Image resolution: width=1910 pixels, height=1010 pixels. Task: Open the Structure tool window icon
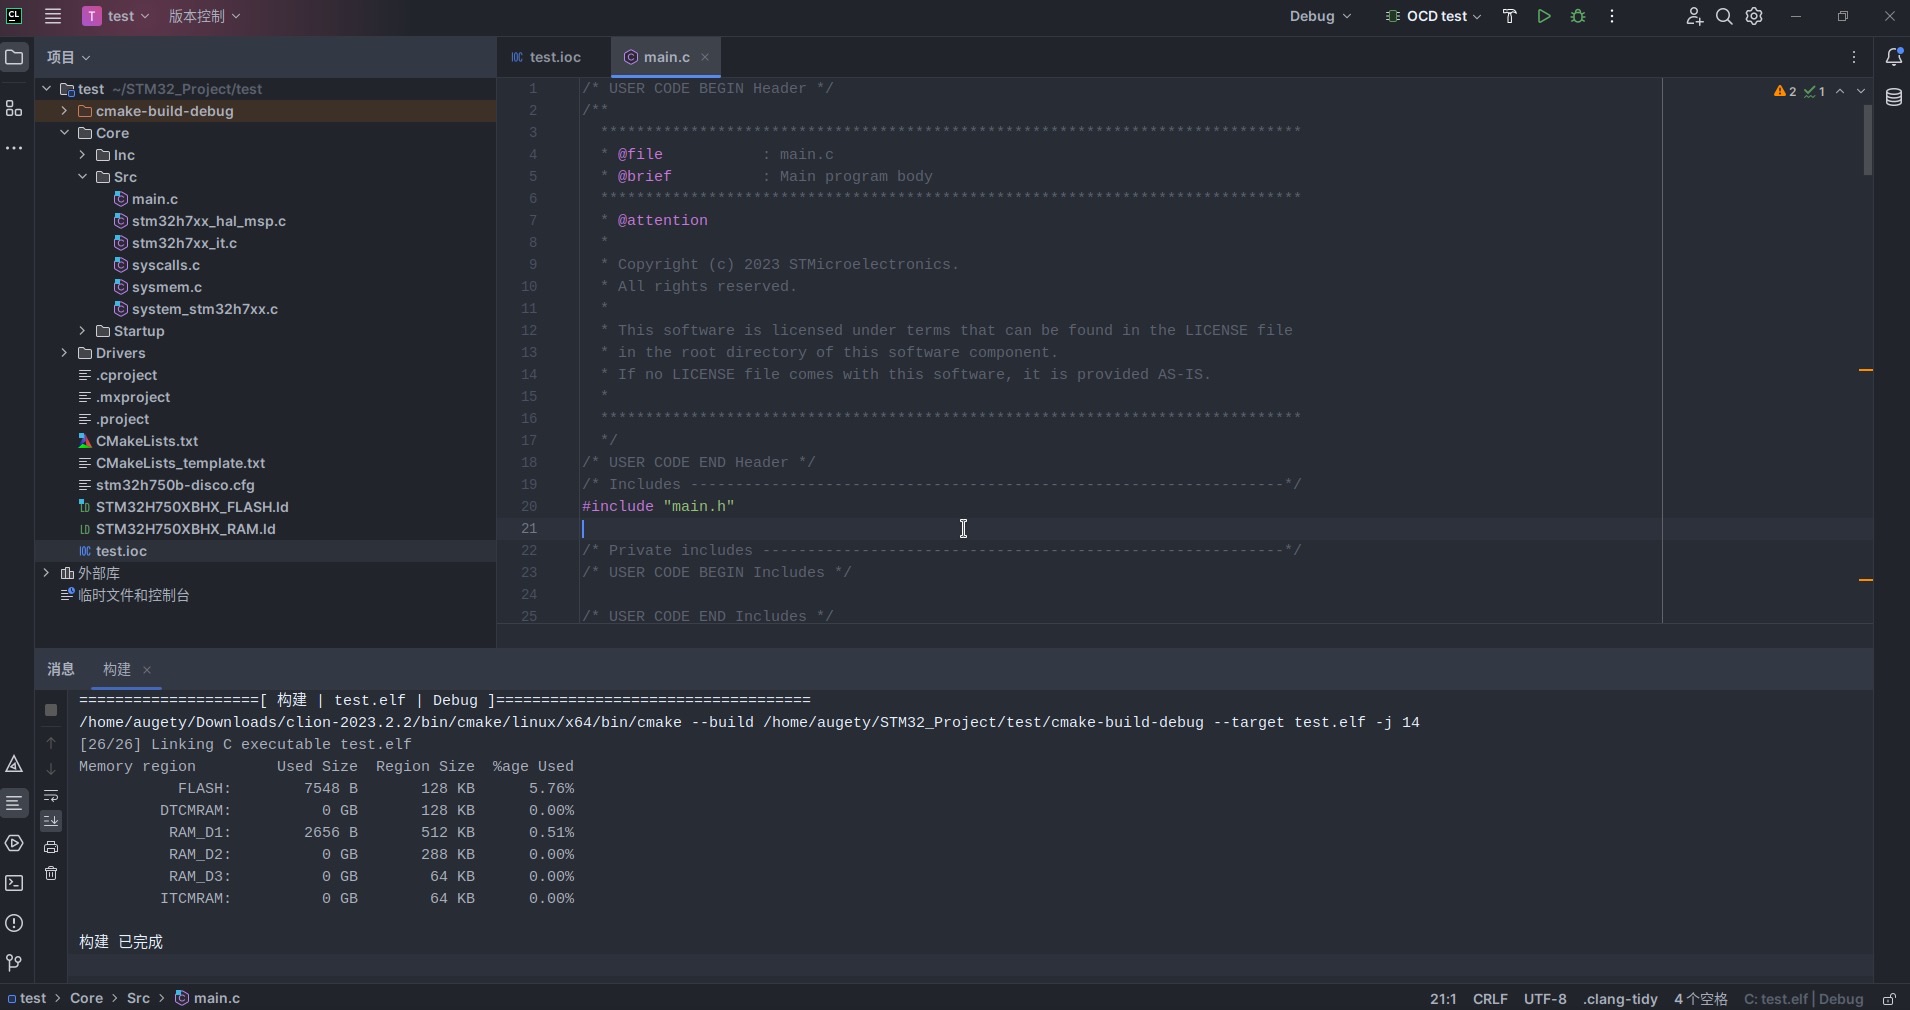tap(14, 108)
